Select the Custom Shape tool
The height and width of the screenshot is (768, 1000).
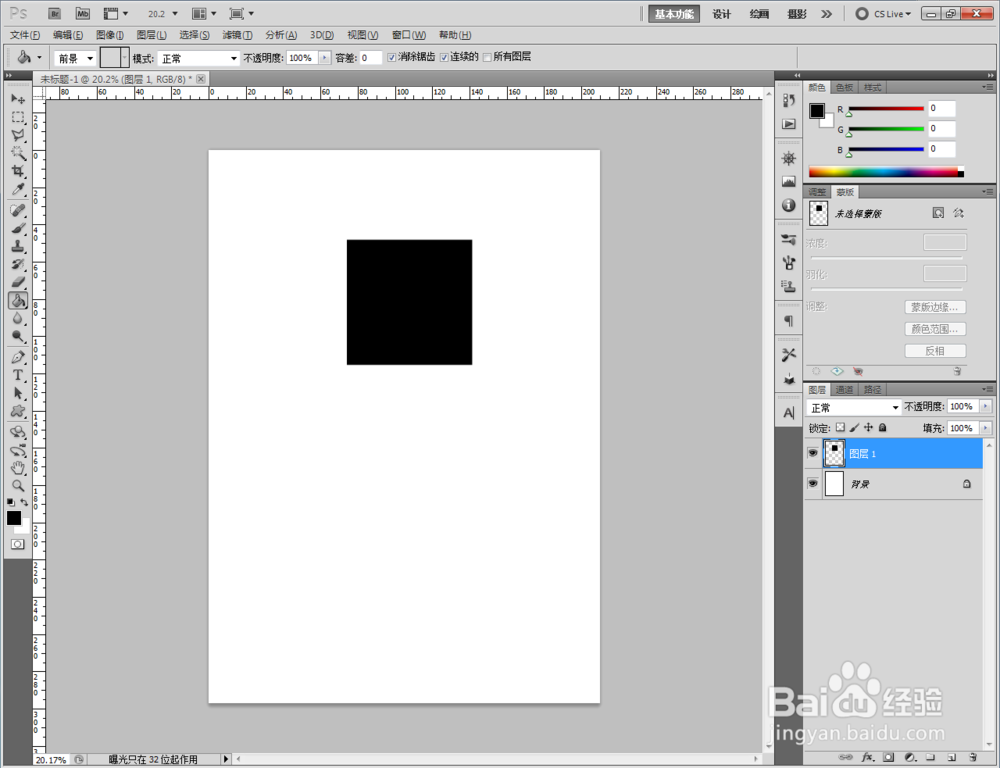18,411
